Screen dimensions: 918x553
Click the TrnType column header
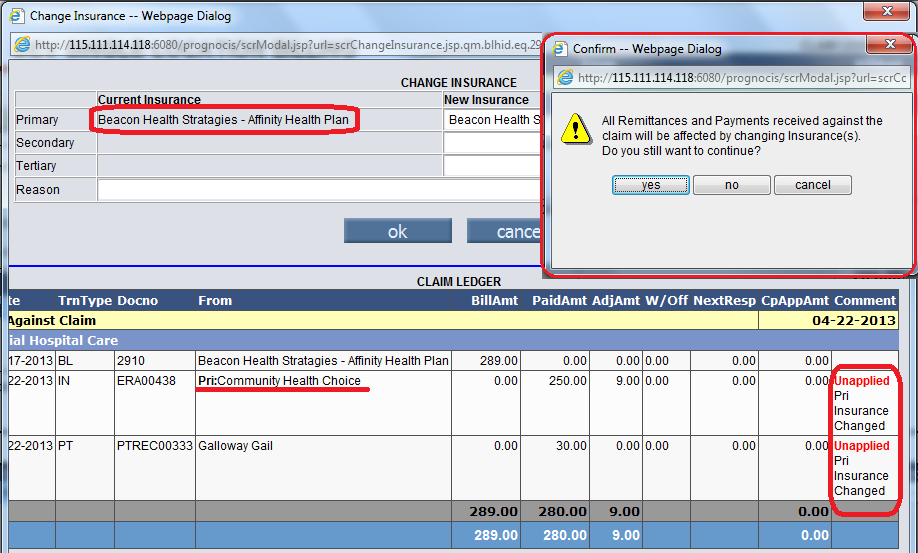pos(85,301)
